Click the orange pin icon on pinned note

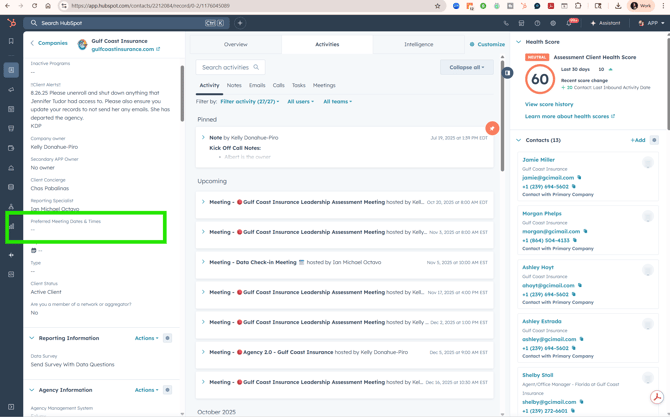pyautogui.click(x=492, y=128)
